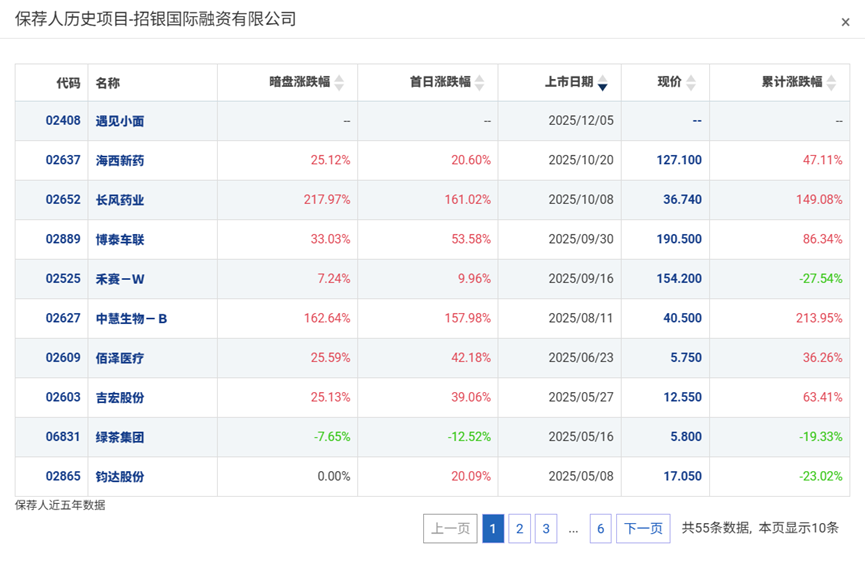Sort by 首日涨跌幅 column arrows

[x=479, y=83]
